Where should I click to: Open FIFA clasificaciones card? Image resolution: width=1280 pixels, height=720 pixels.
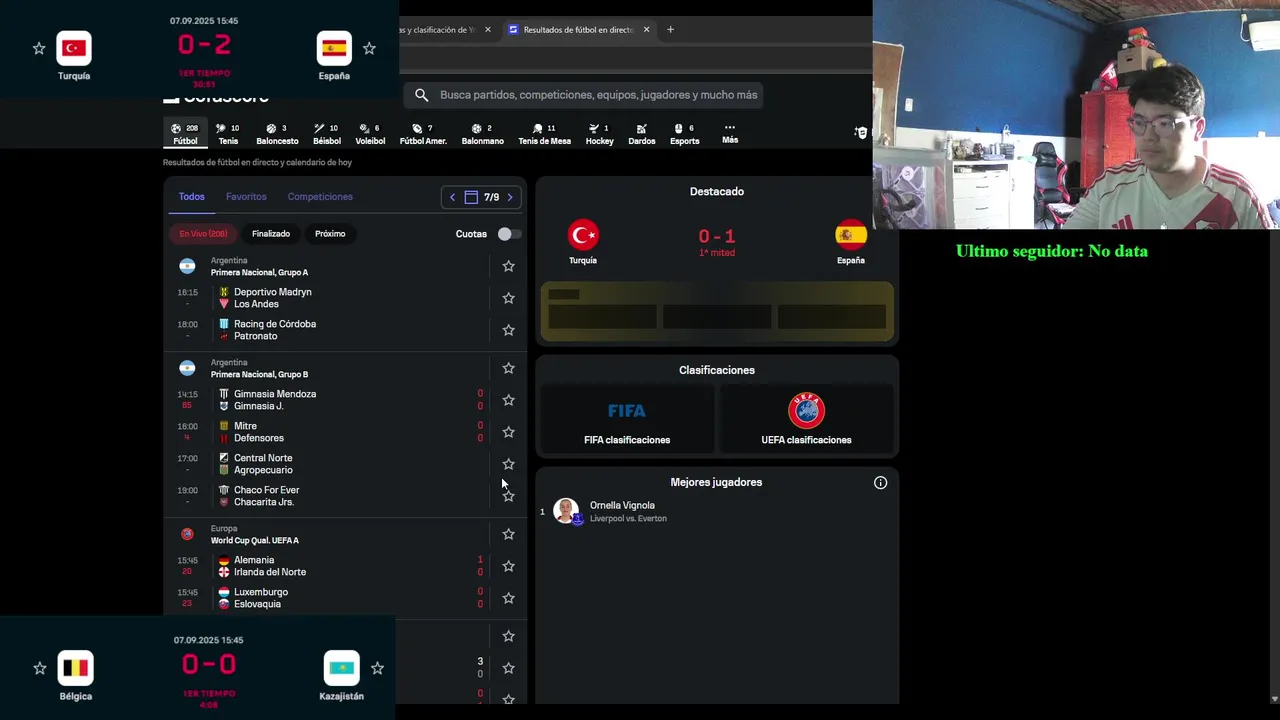pos(627,420)
